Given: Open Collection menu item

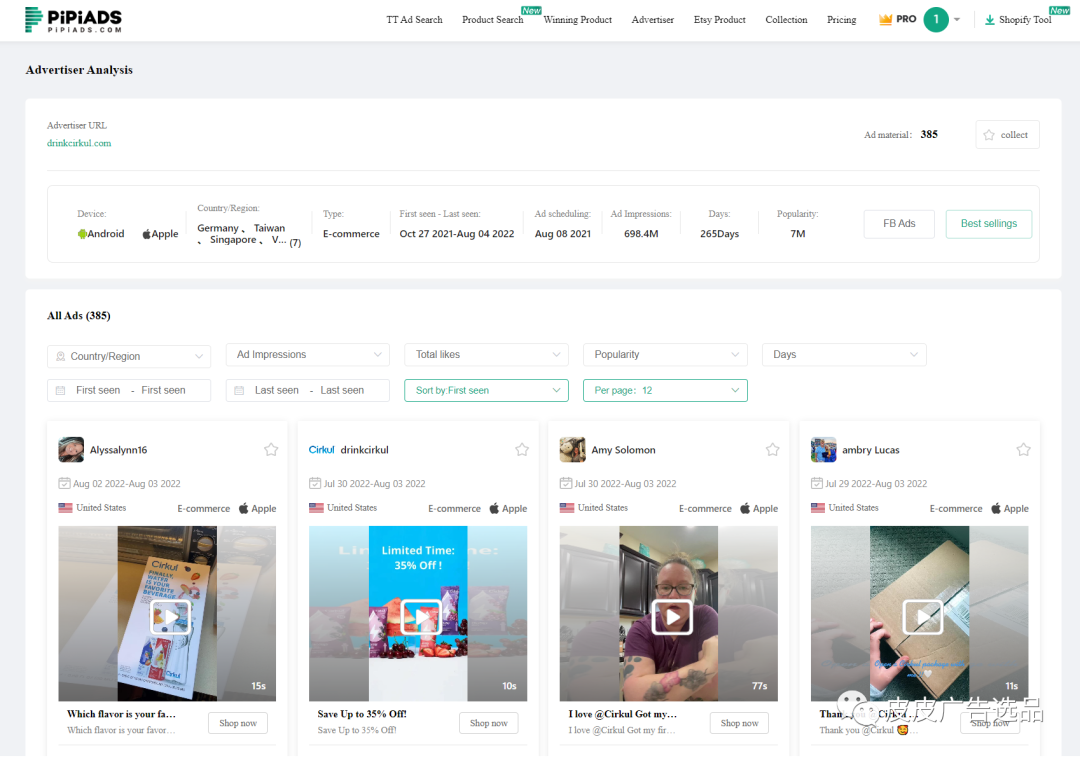Looking at the screenshot, I should (x=786, y=20).
